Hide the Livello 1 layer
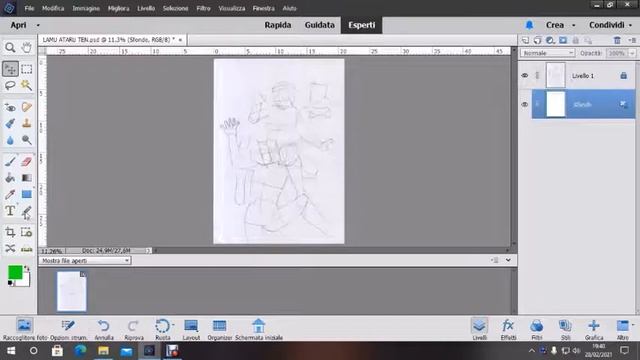The width and height of the screenshot is (640, 360). point(525,76)
